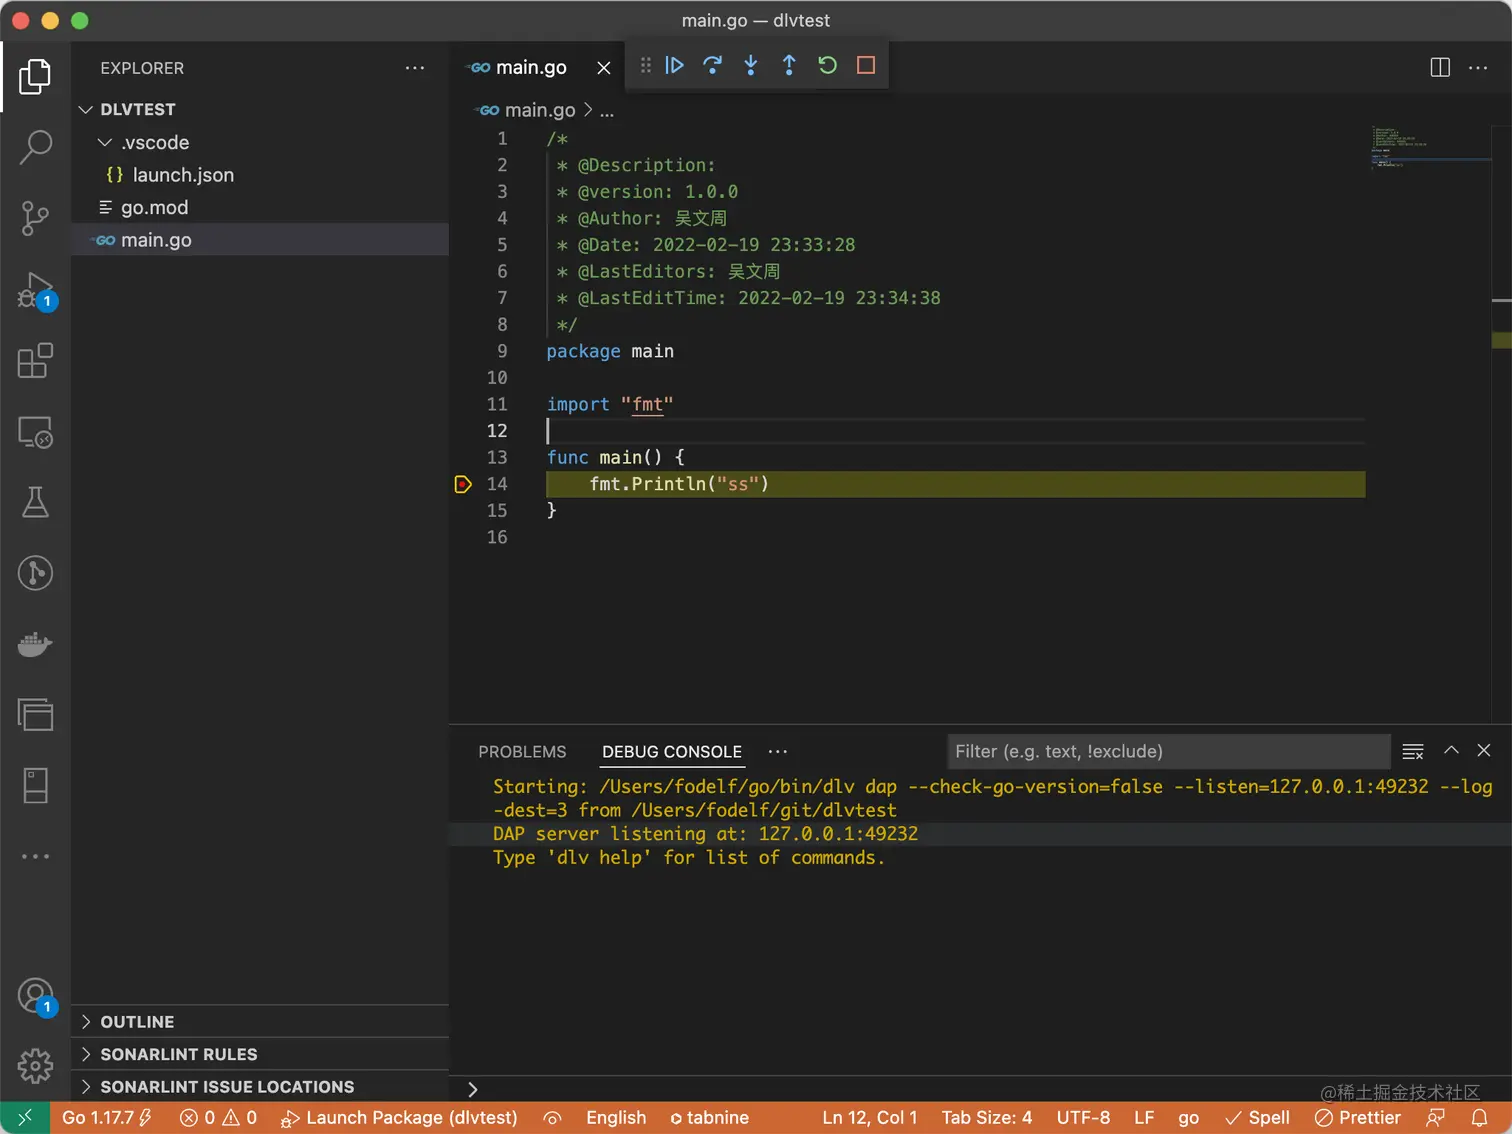Open the Manage settings gear
This screenshot has width=1512, height=1134.
(x=35, y=1066)
